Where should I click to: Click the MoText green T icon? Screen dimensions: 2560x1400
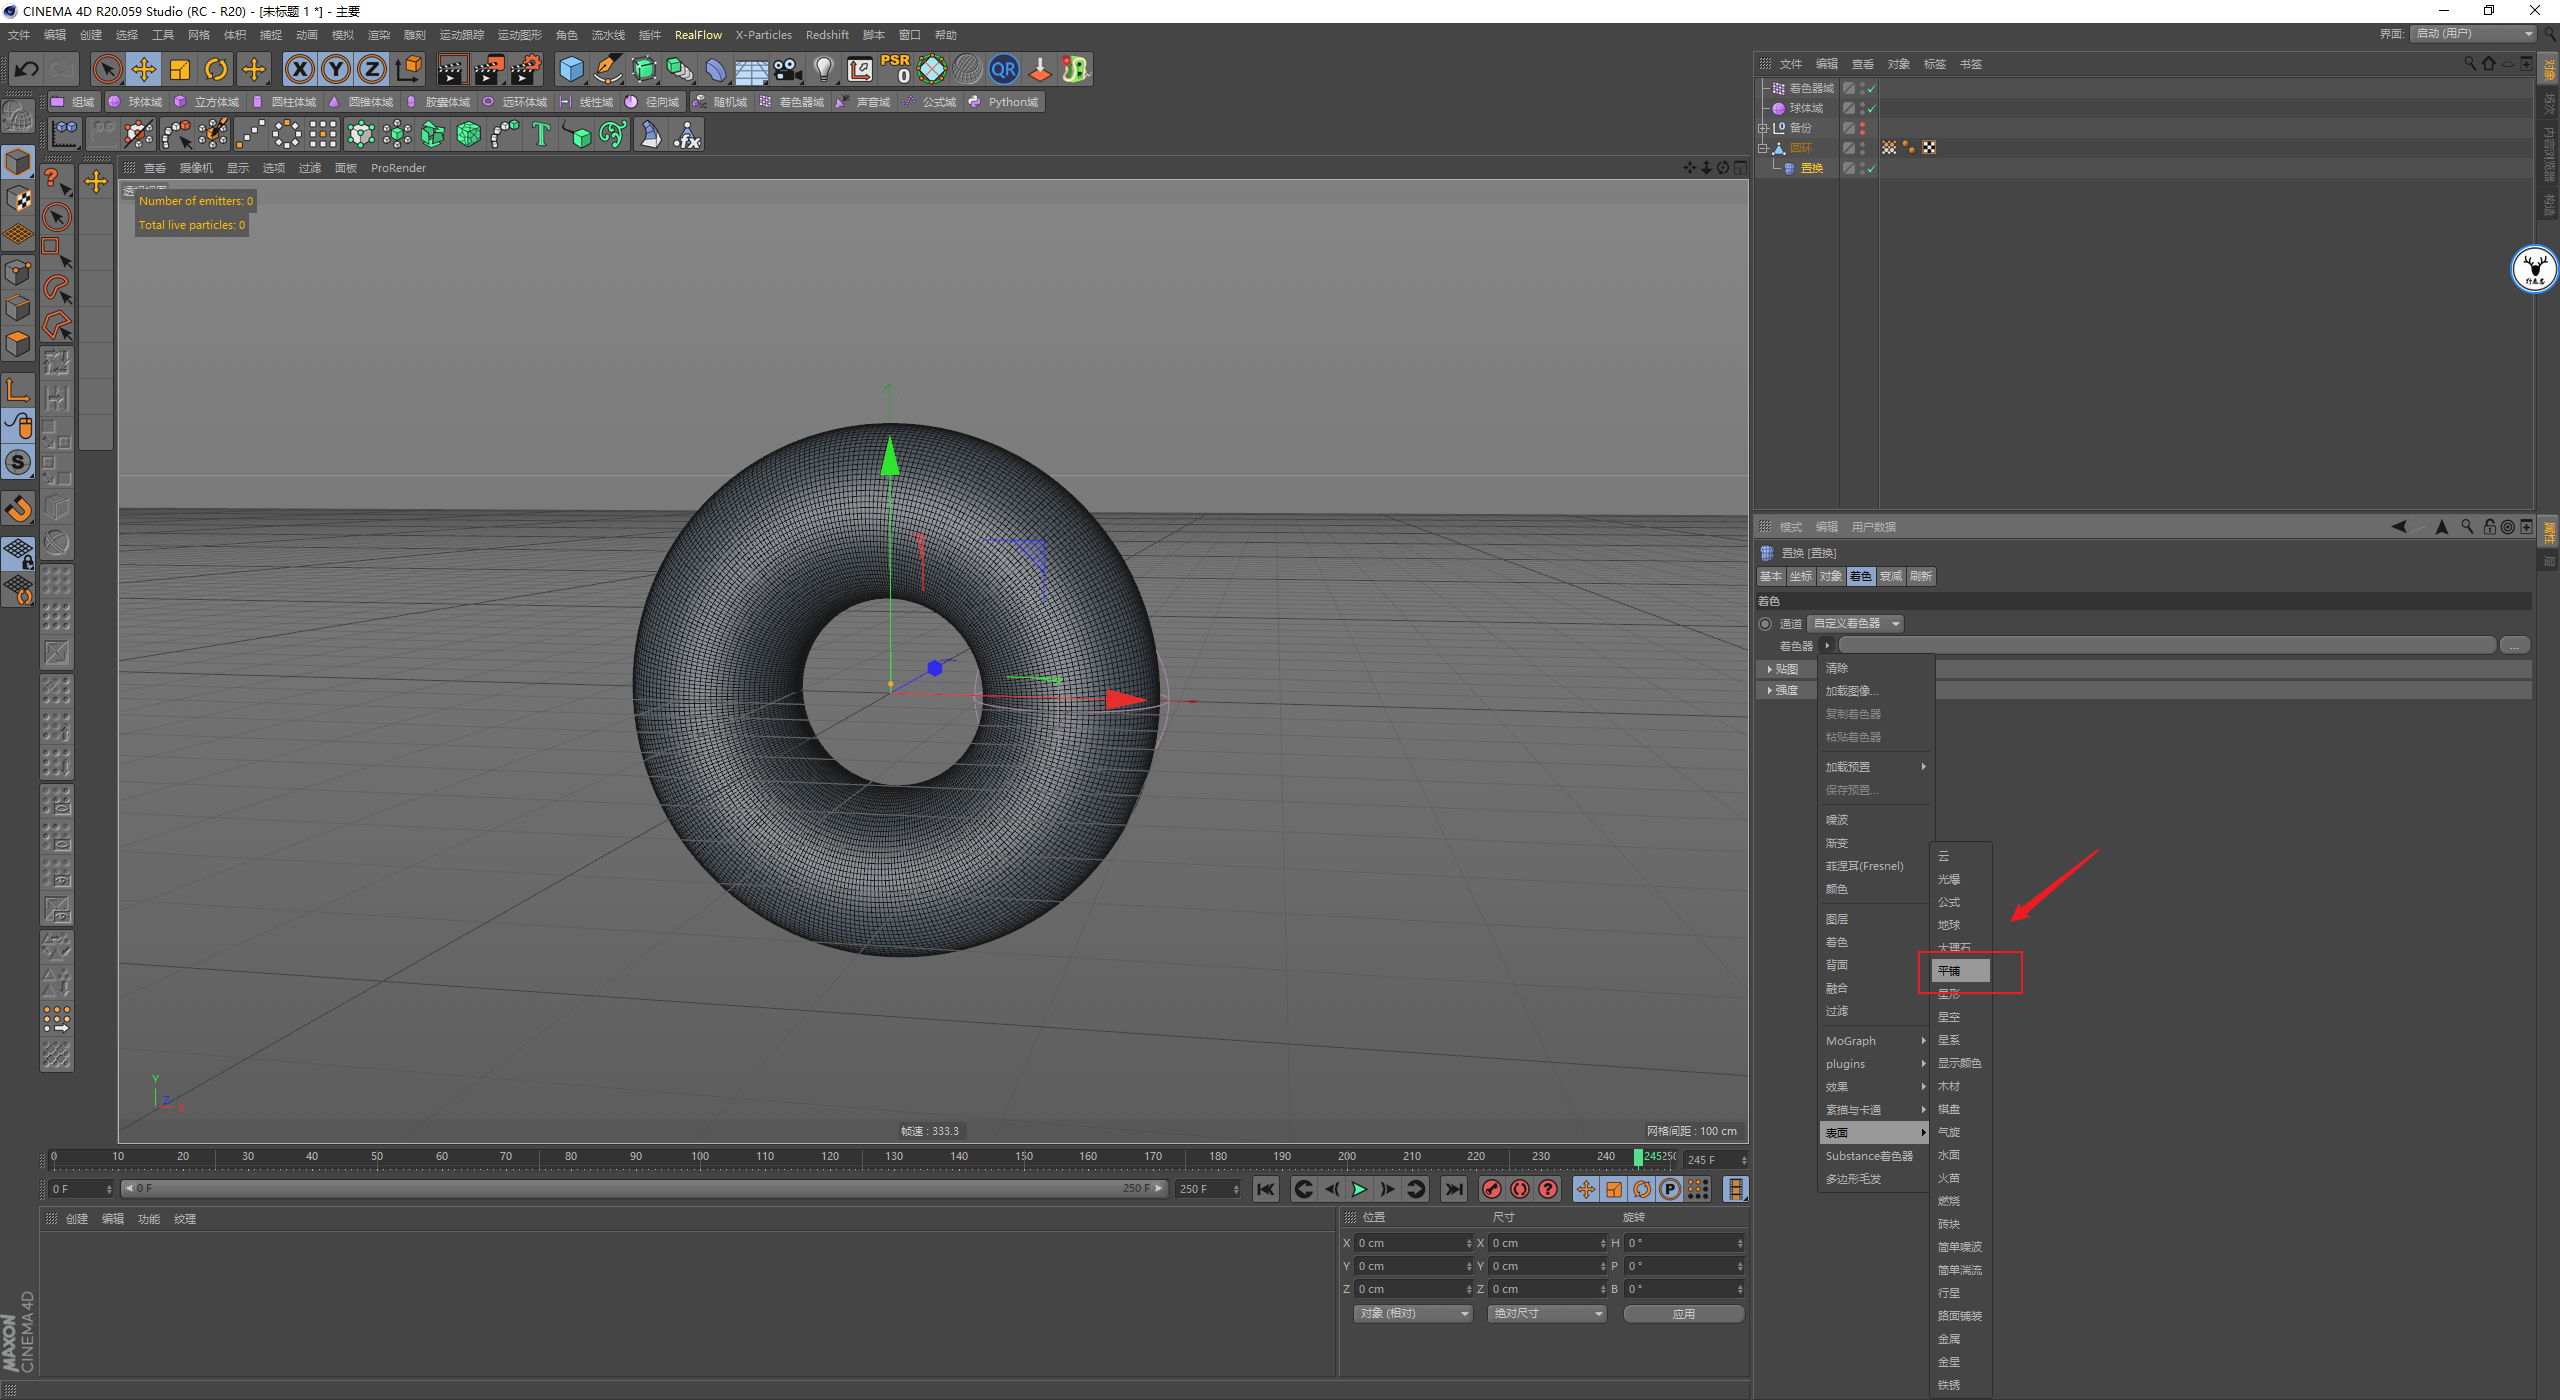pyautogui.click(x=541, y=134)
